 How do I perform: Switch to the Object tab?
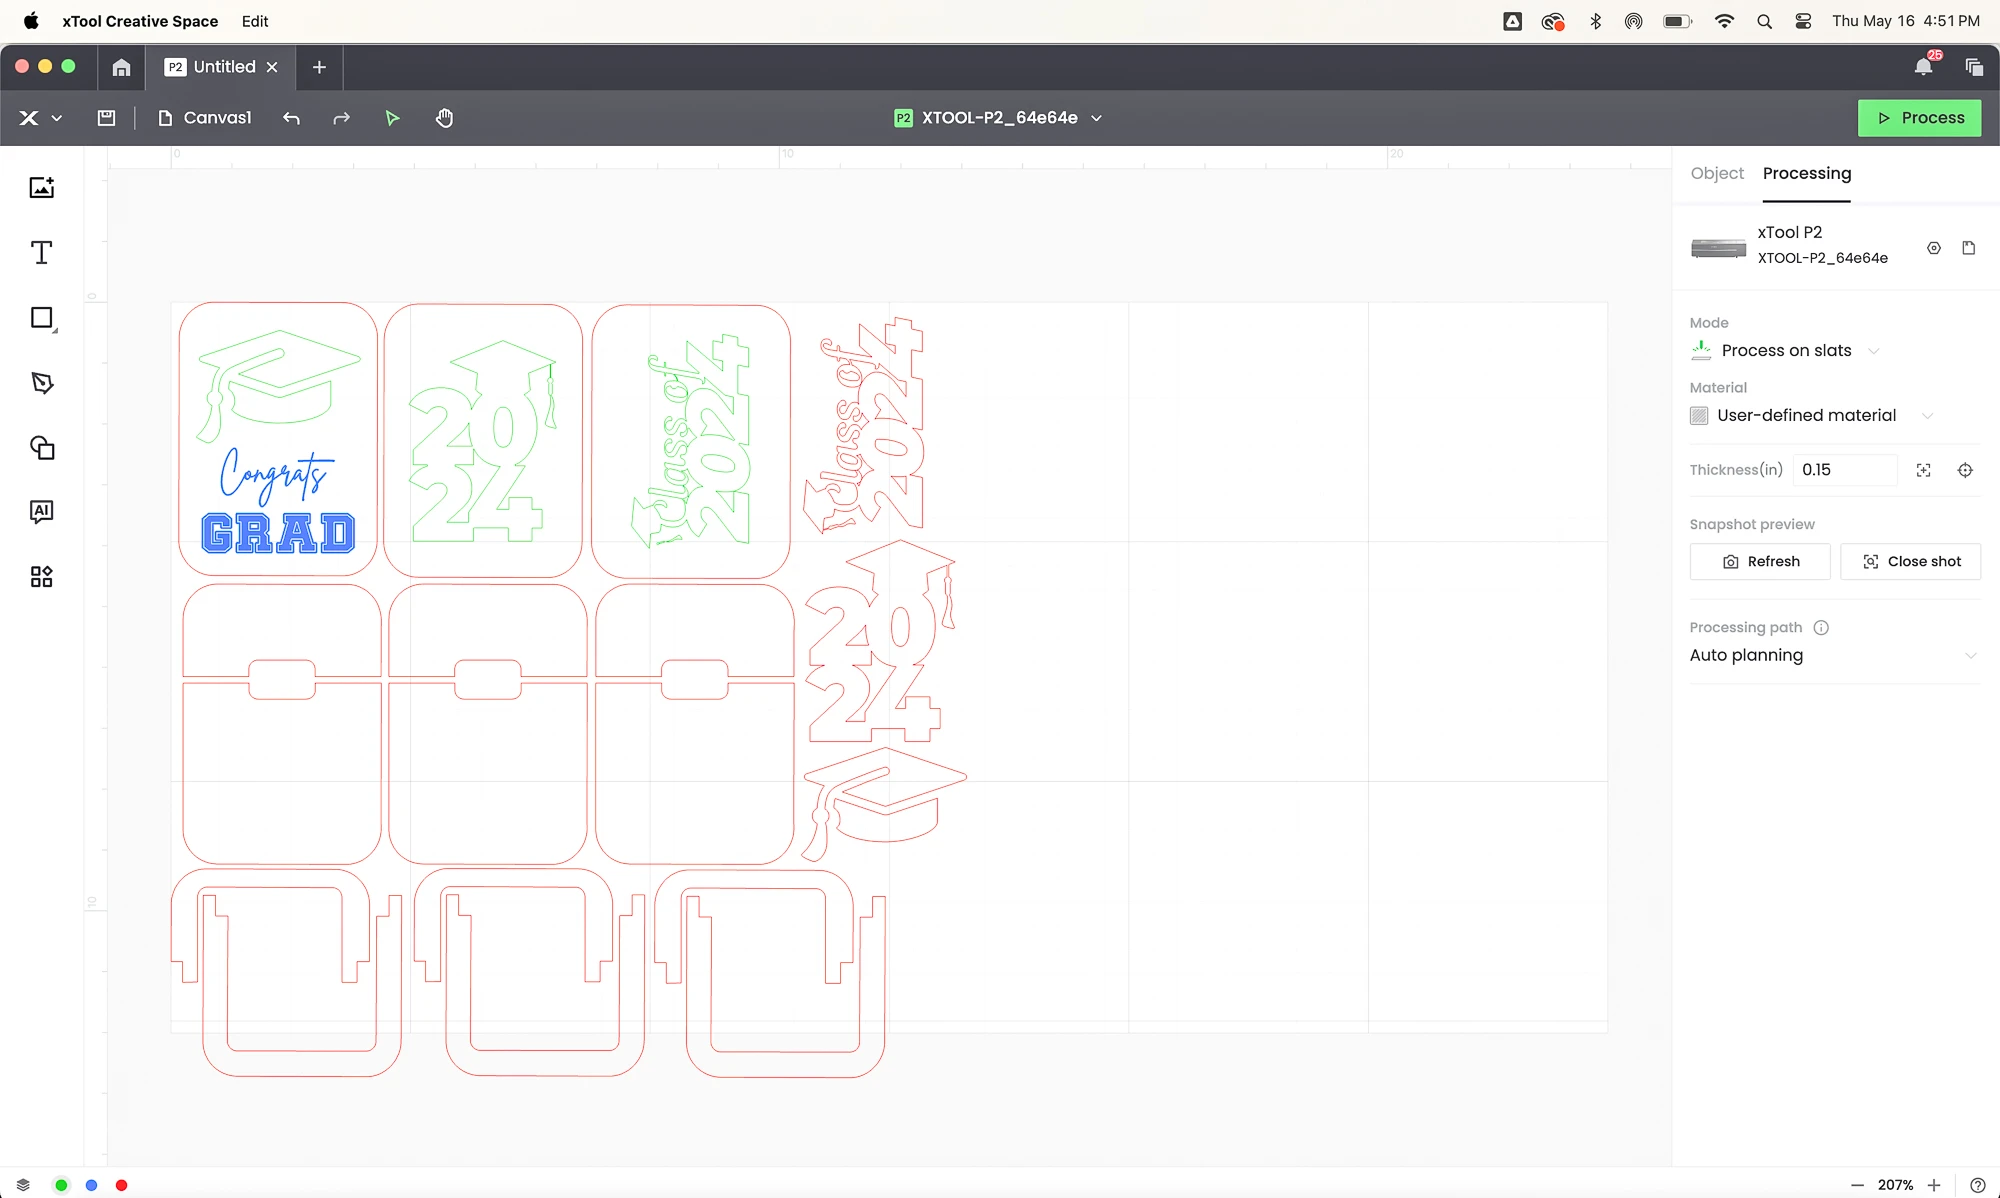1717,173
